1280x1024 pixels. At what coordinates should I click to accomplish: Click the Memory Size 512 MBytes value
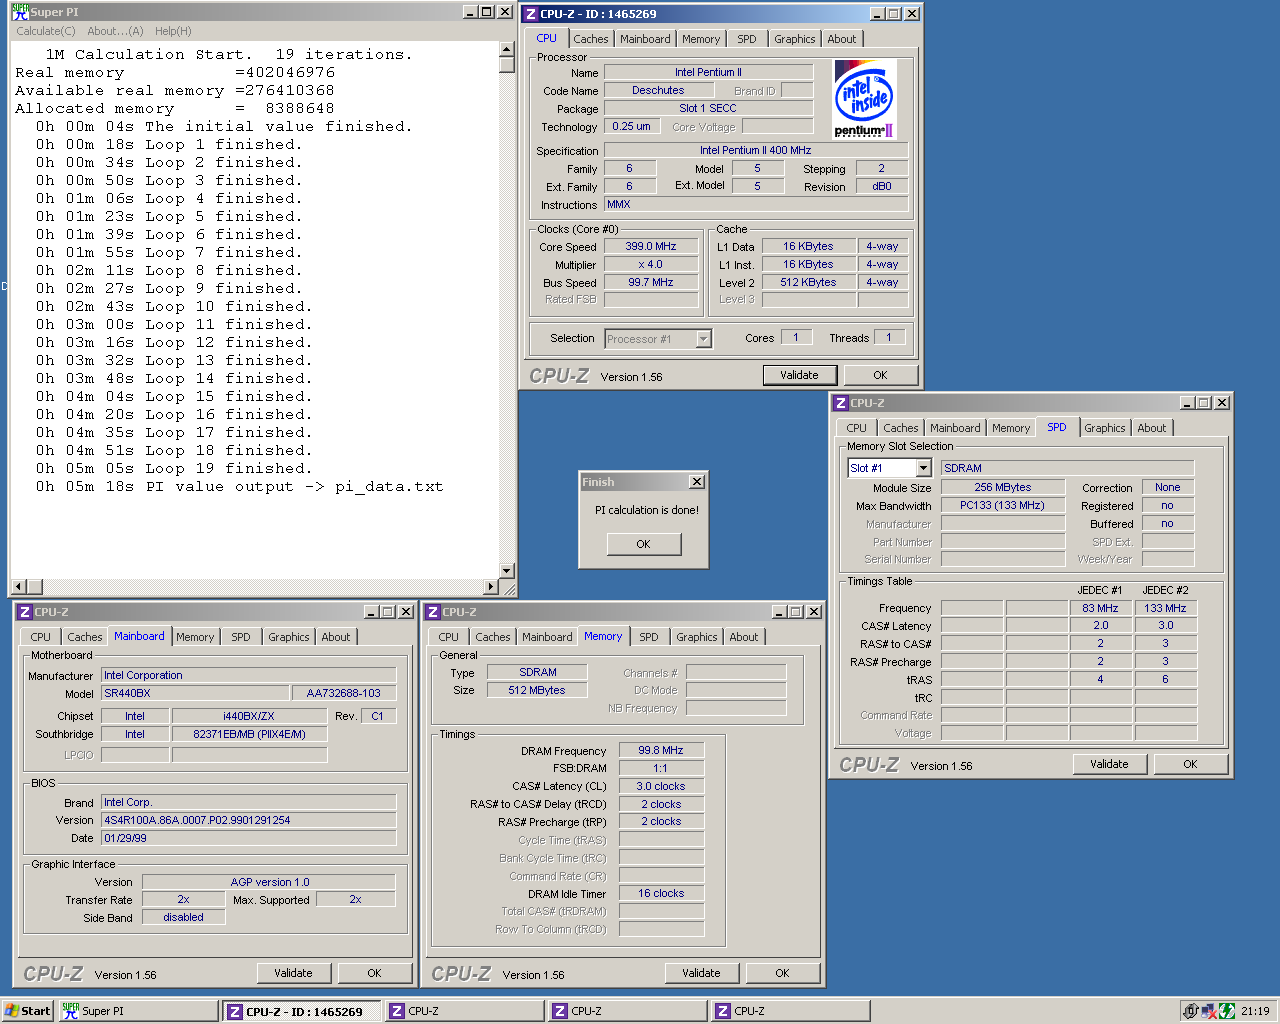[x=537, y=690]
